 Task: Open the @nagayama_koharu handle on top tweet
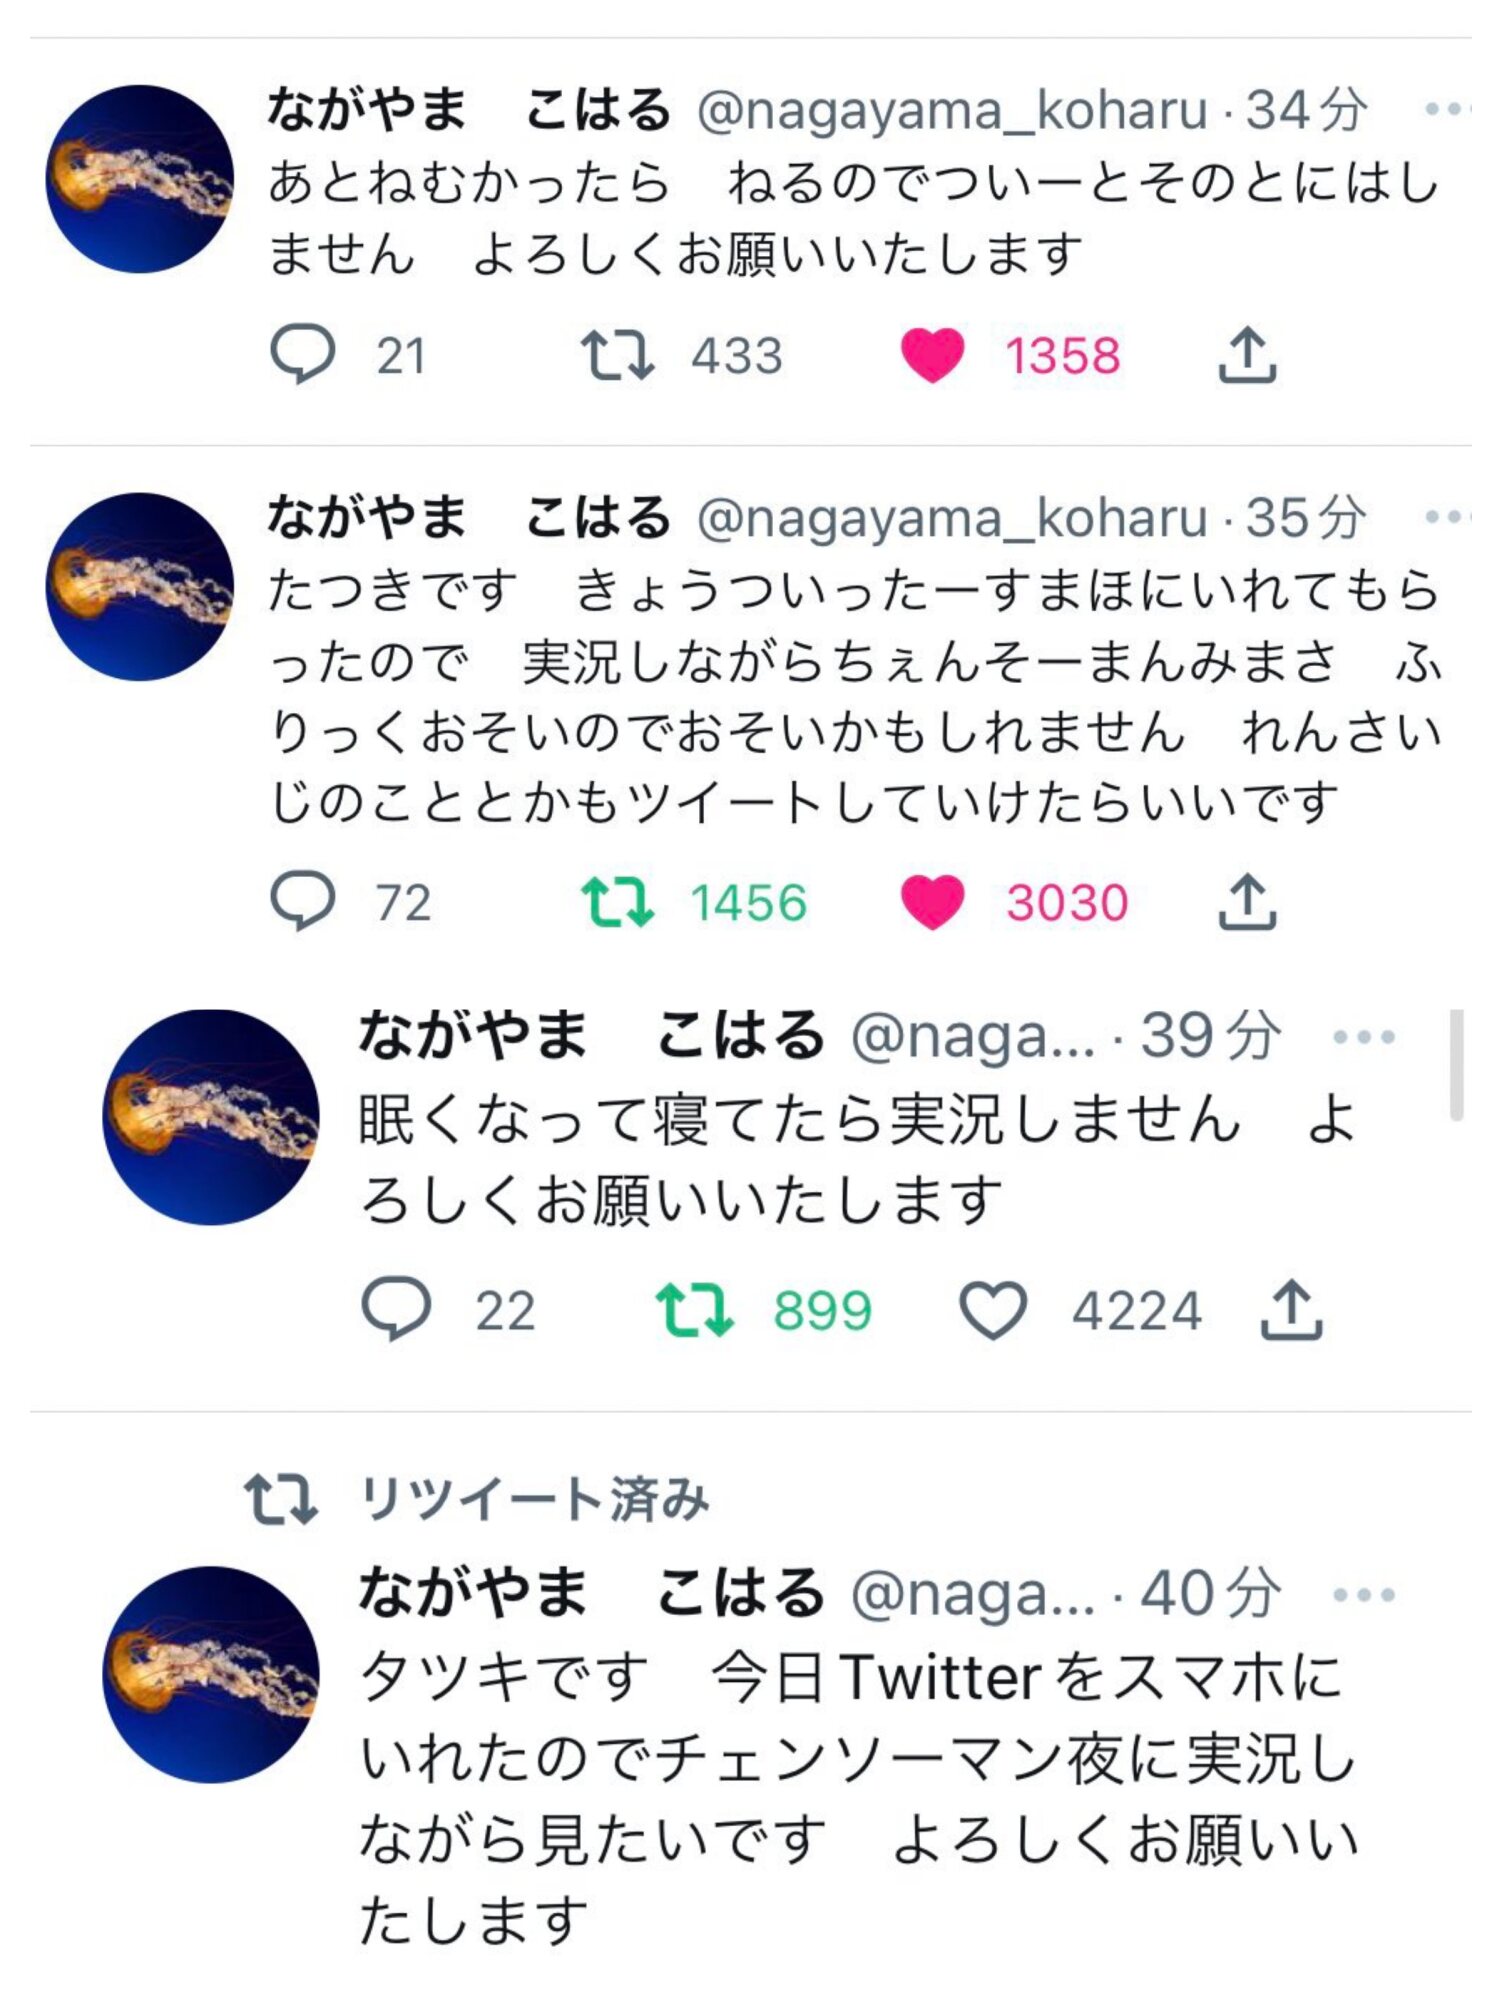coord(952,110)
